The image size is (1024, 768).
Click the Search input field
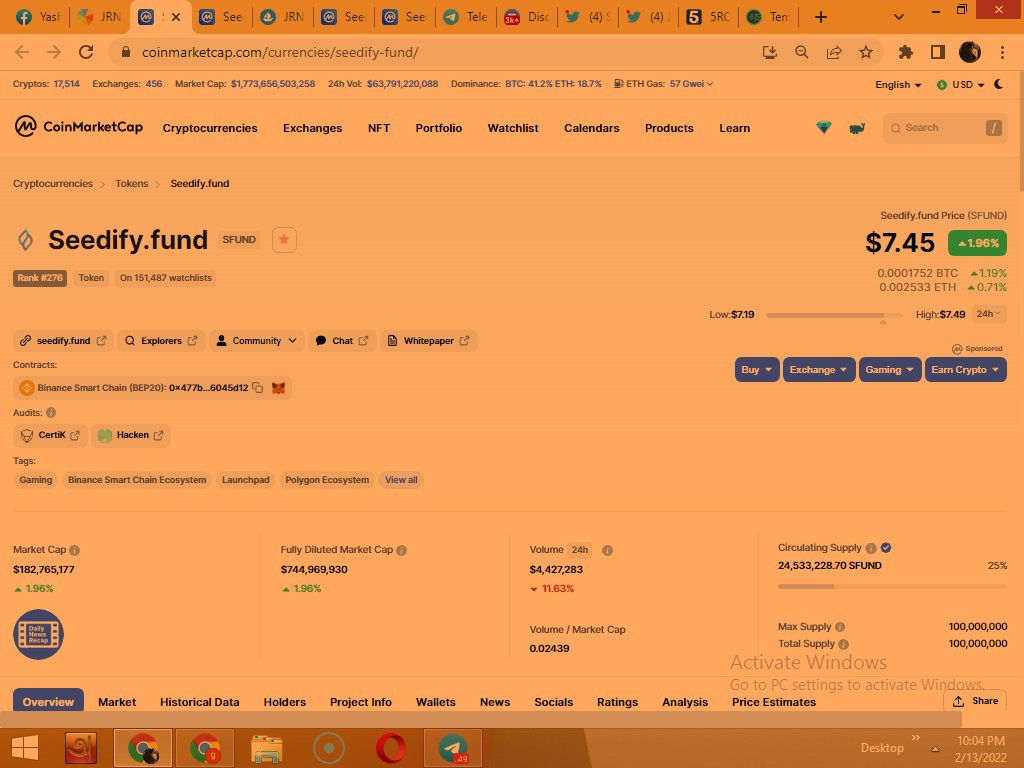(x=945, y=128)
